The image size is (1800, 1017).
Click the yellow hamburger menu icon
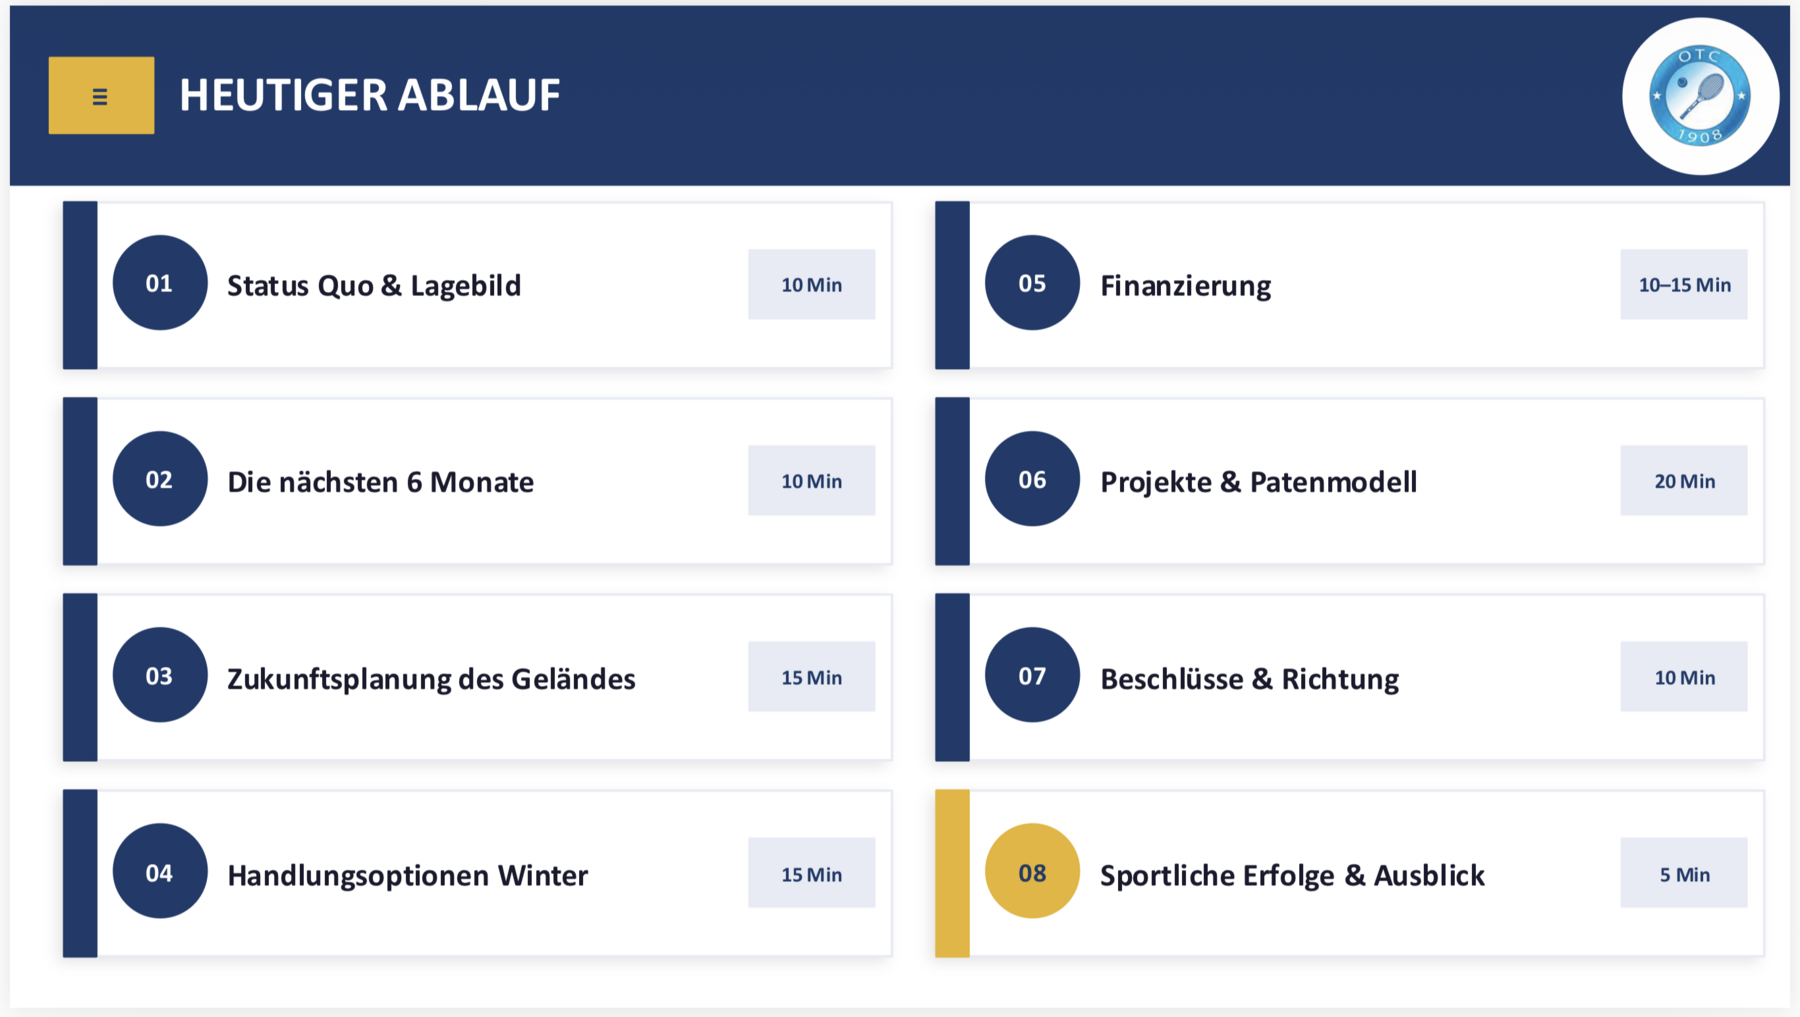coord(101,96)
